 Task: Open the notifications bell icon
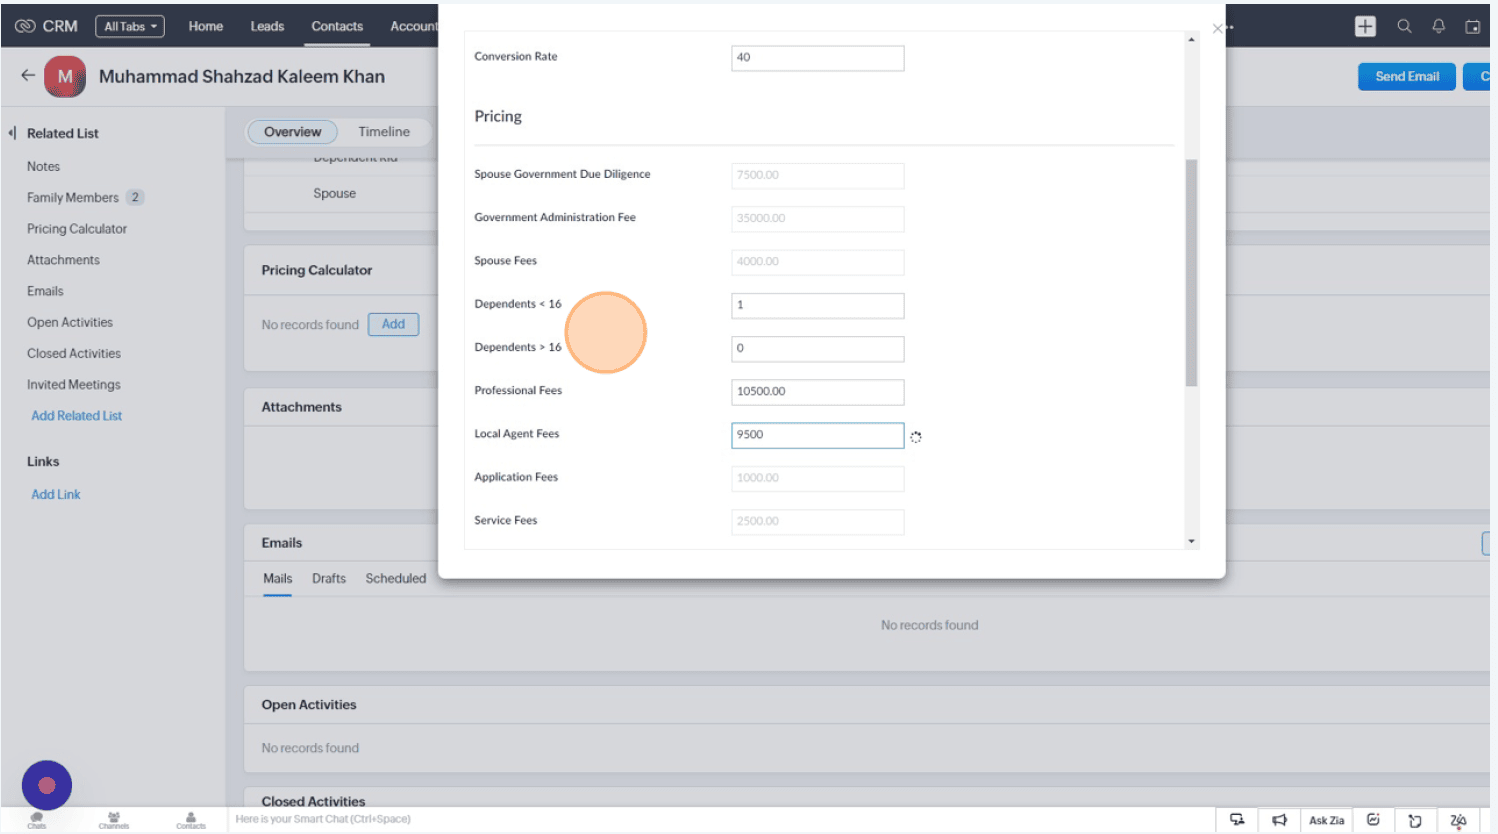[1438, 27]
